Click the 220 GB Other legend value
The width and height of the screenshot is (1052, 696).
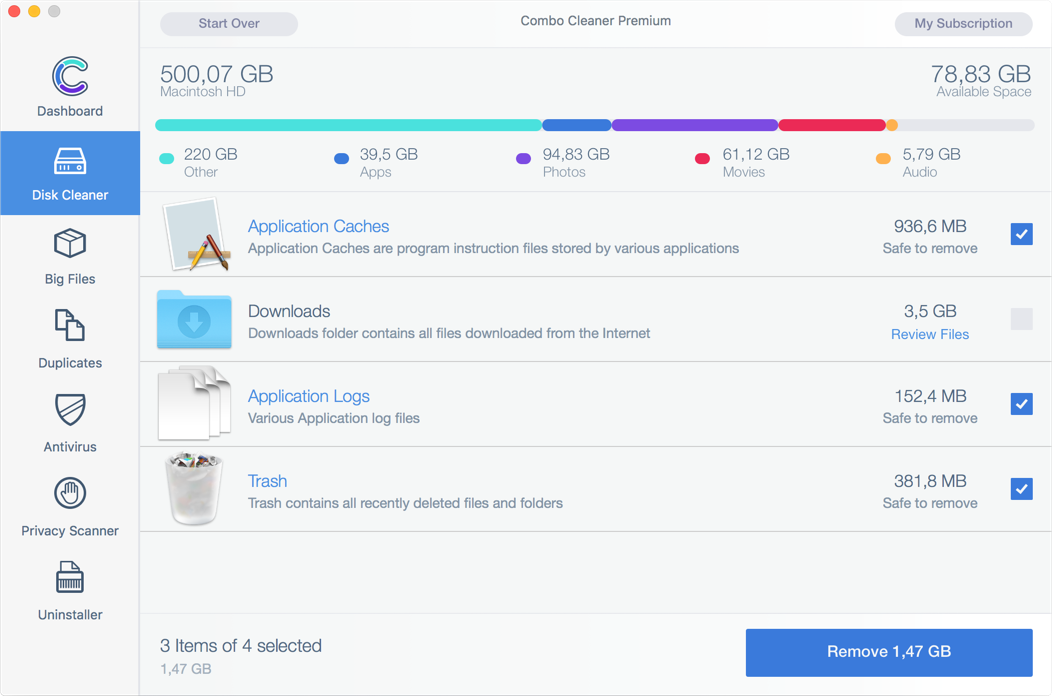(211, 154)
